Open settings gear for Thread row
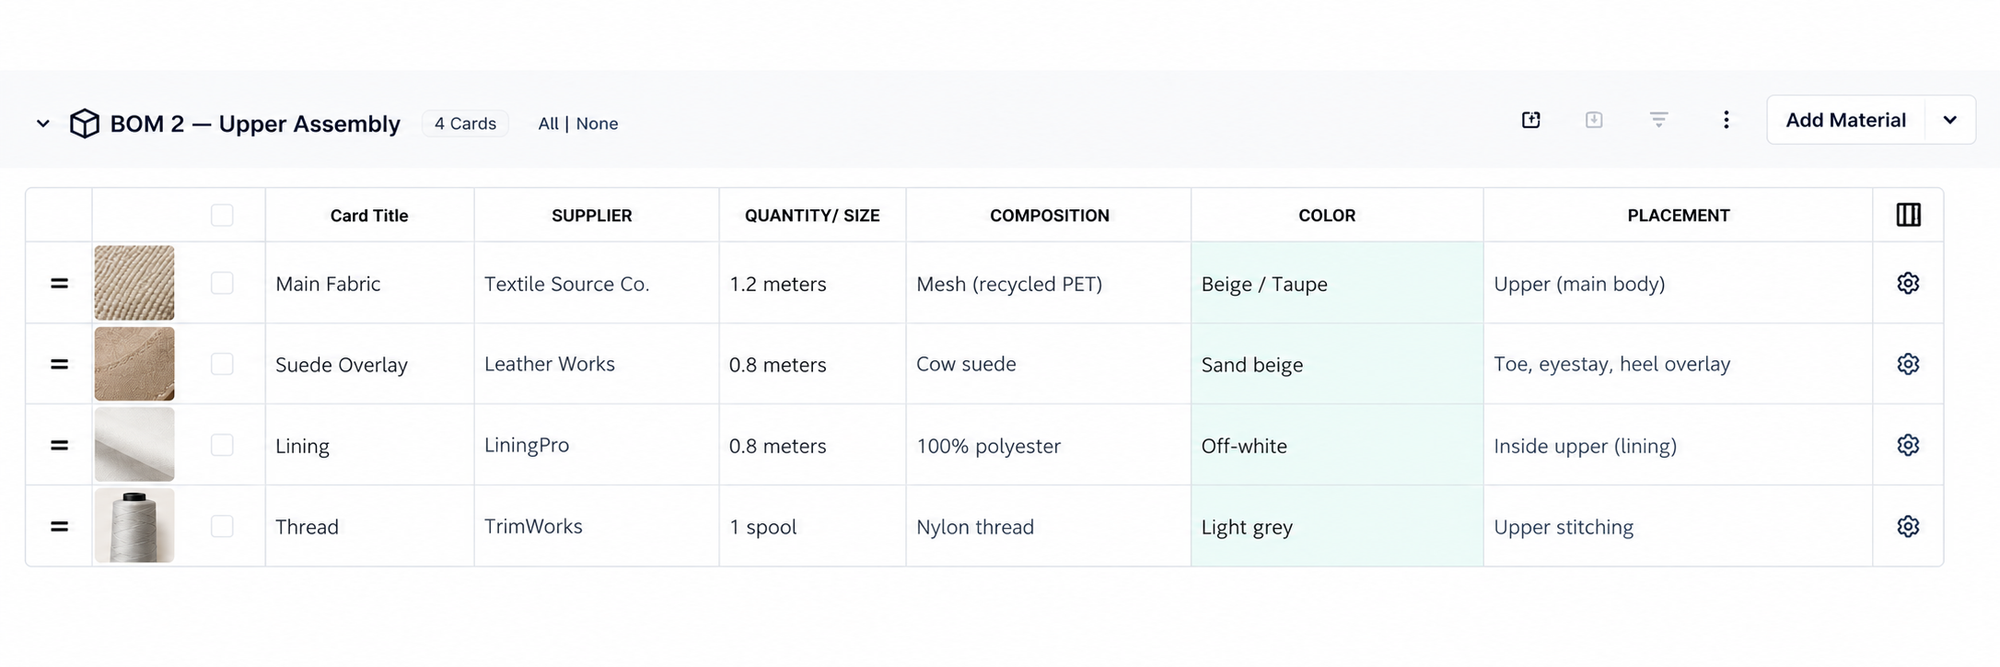Image resolution: width=2000 pixels, height=667 pixels. [x=1908, y=526]
